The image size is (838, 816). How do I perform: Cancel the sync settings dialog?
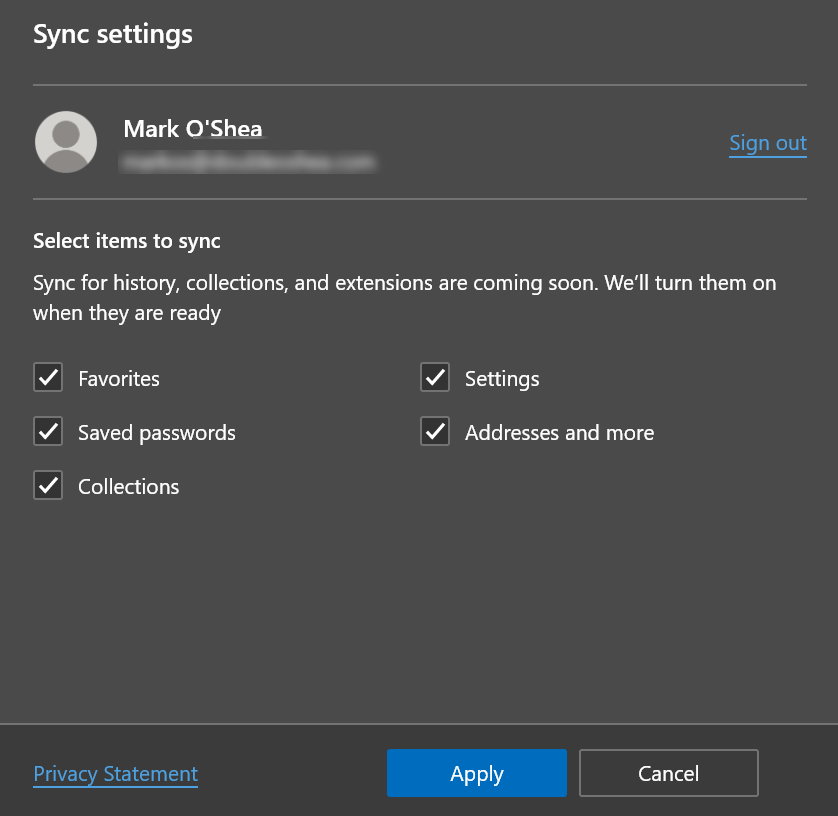click(668, 773)
